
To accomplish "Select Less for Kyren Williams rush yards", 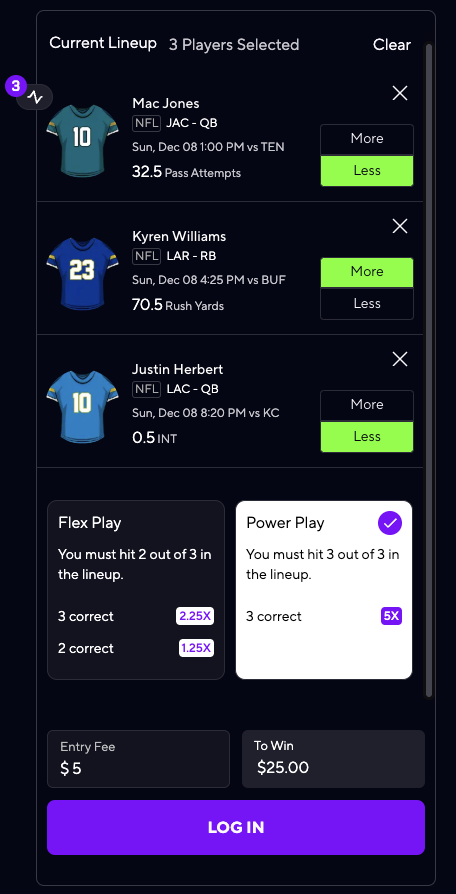I will pyautogui.click(x=367, y=304).
